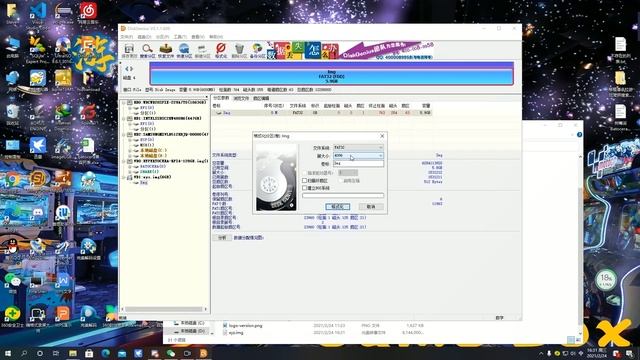Viewport: 640px width, 360px height.
Task: Open the Recycle Bin desktop icon
Action: click(13, 113)
